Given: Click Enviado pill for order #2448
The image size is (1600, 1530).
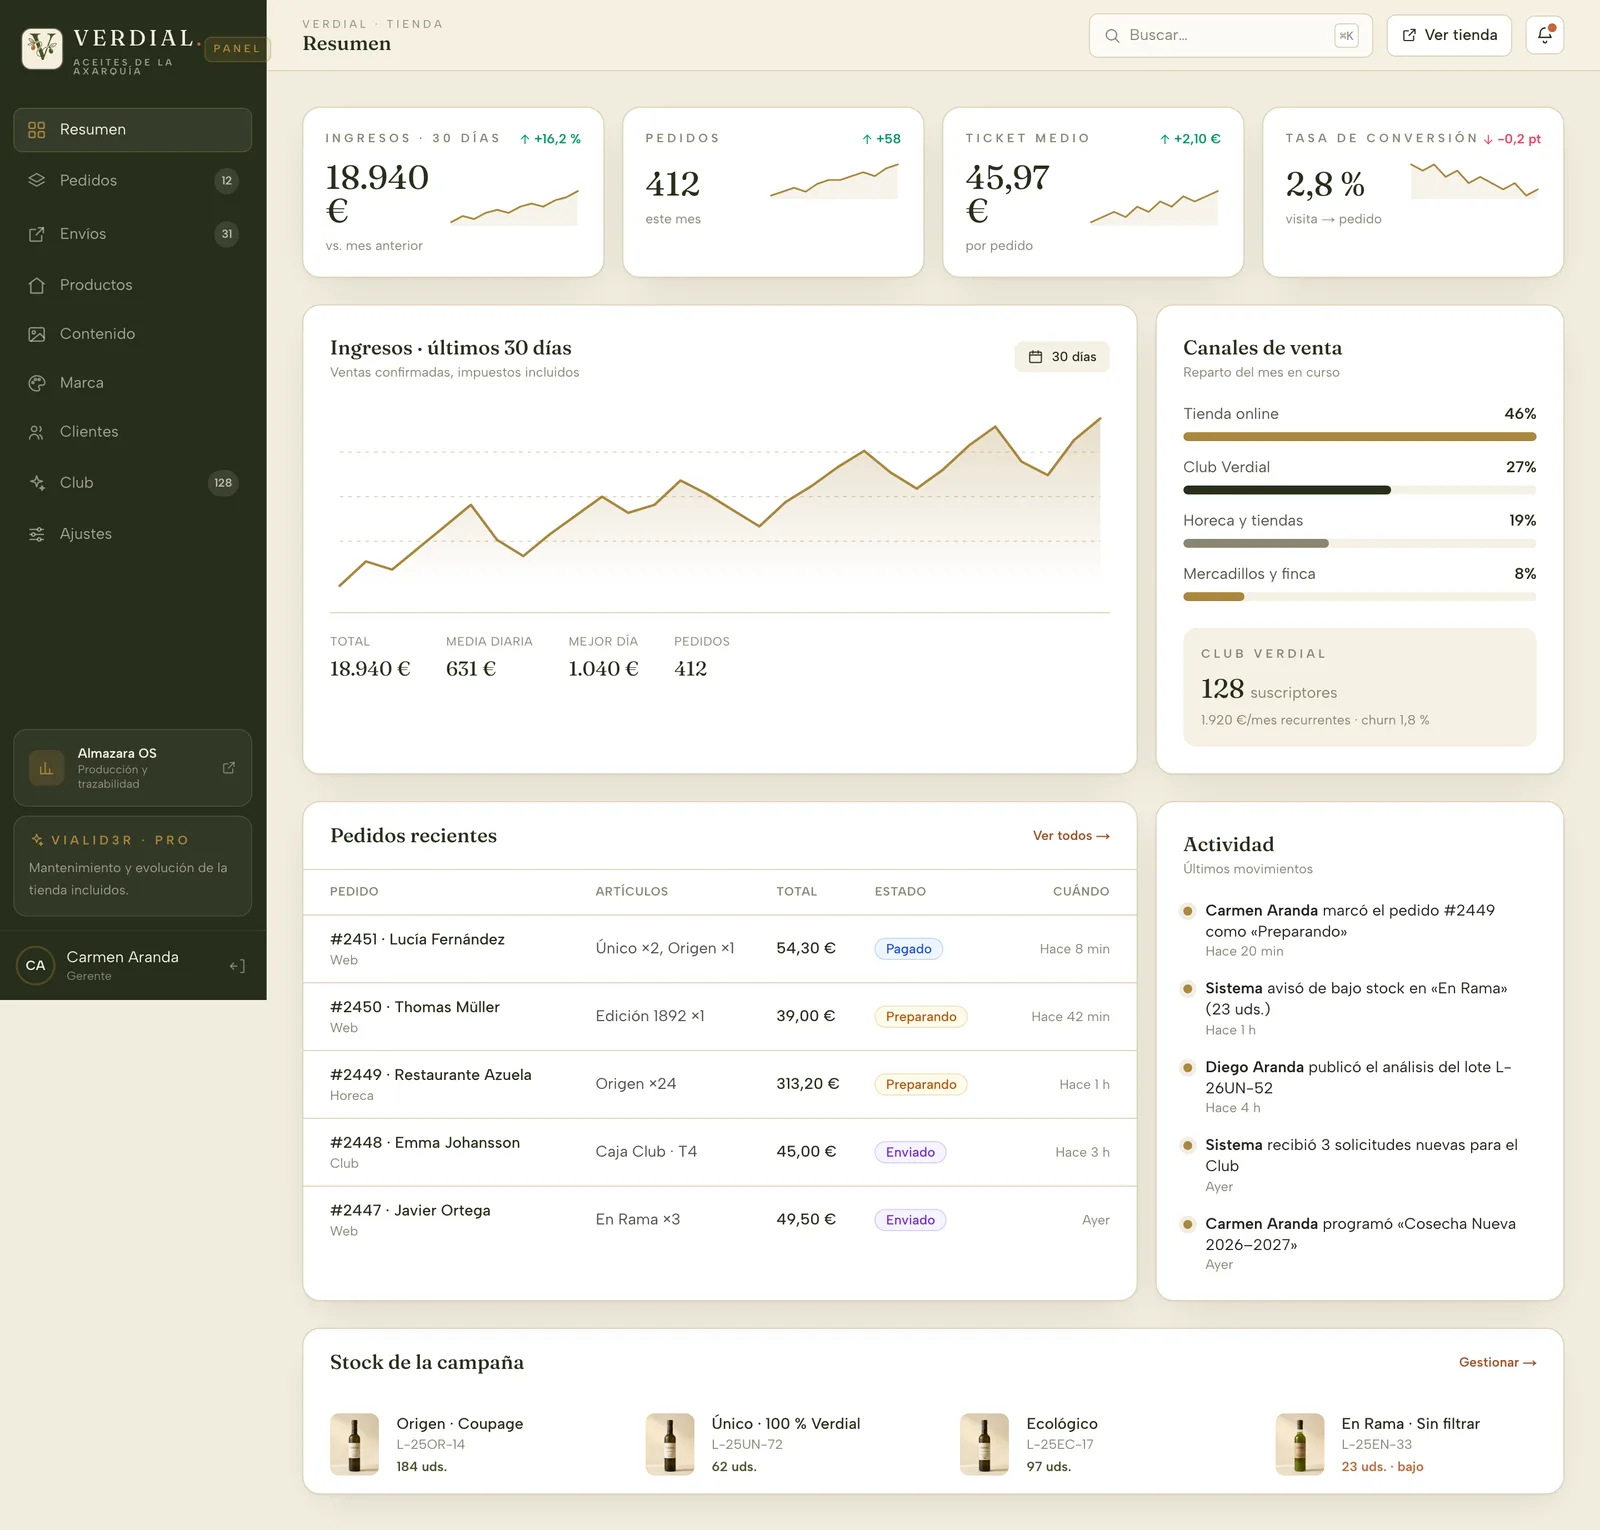Looking at the screenshot, I should pyautogui.click(x=910, y=1152).
